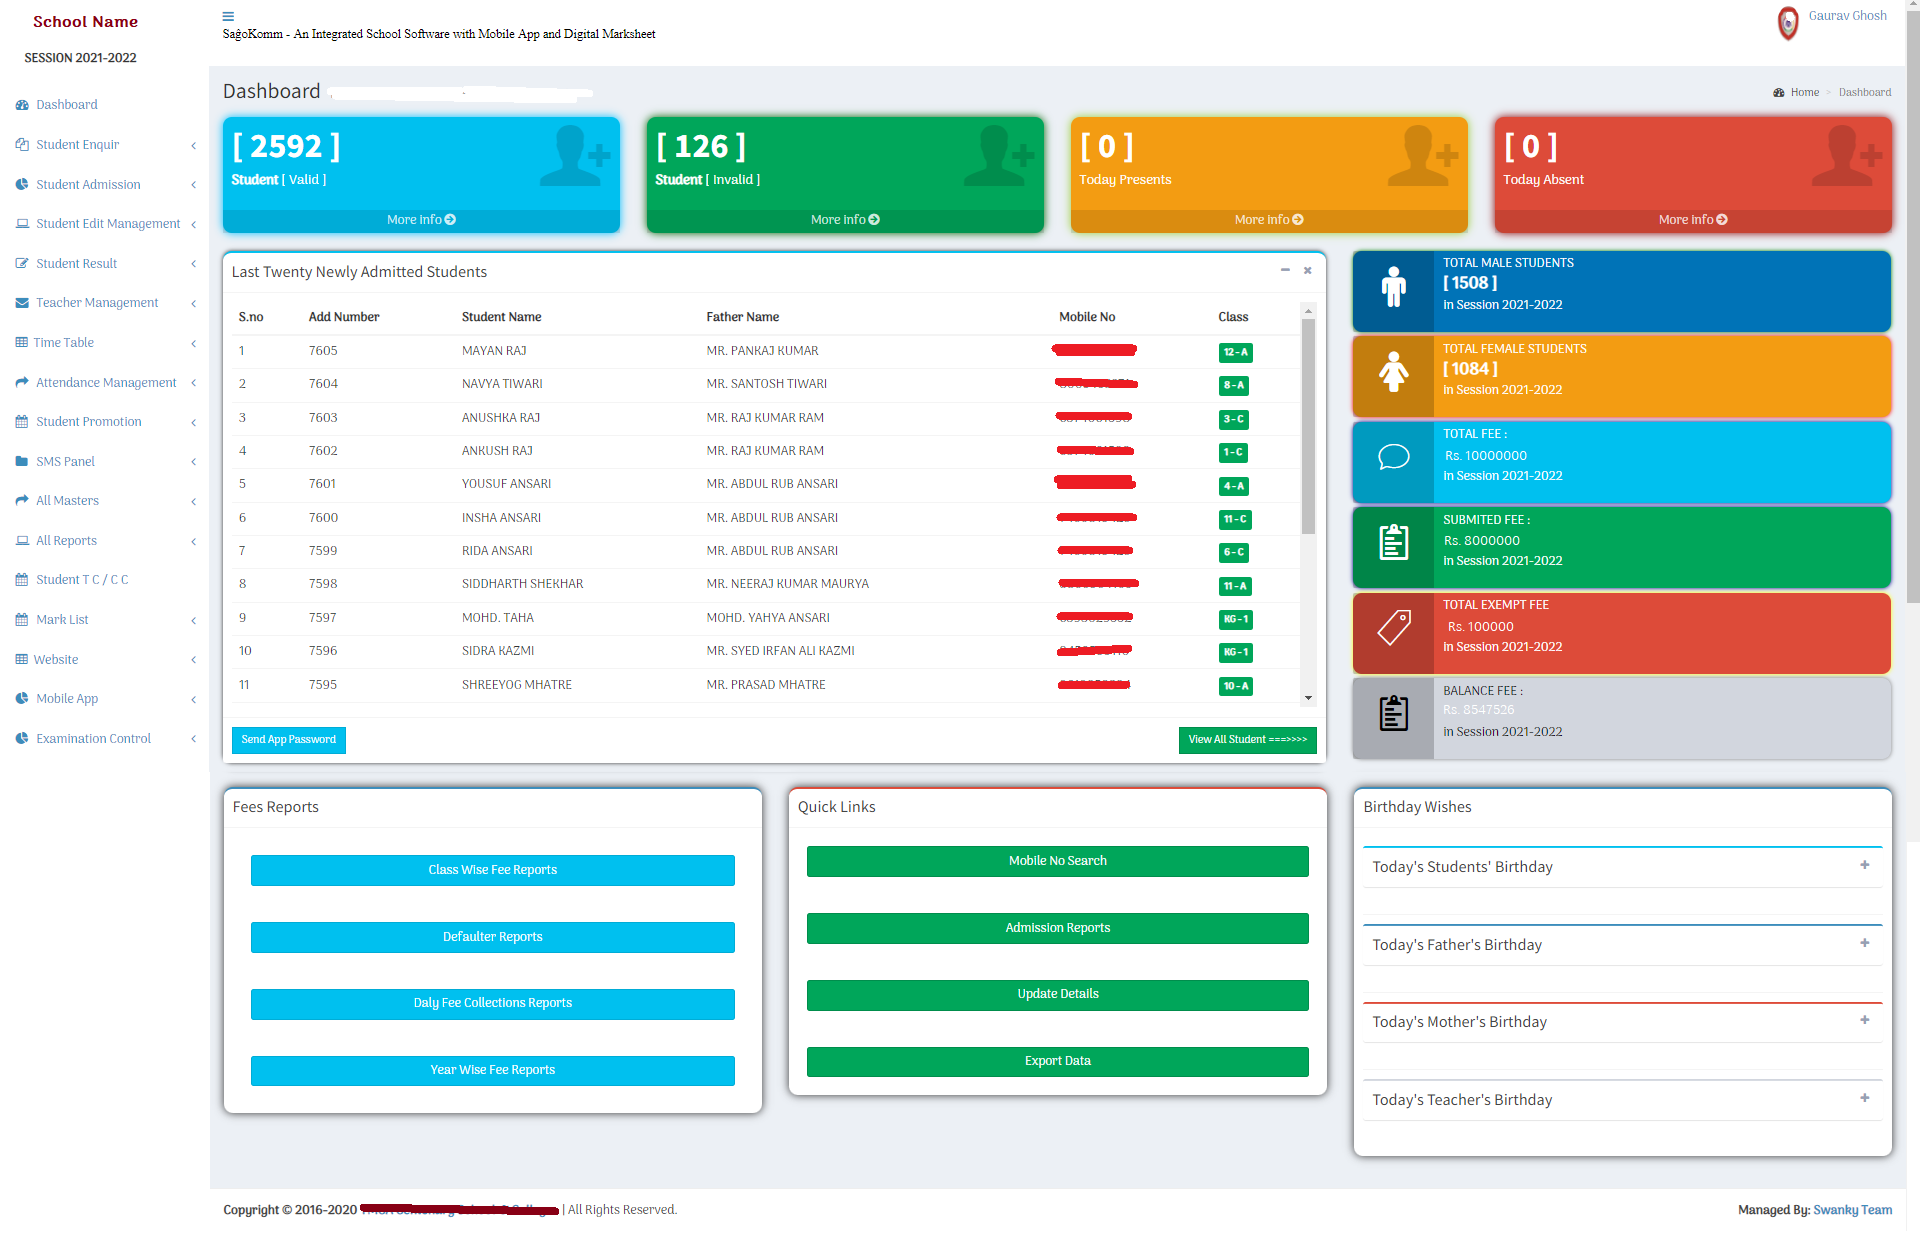Screen dimensions: 1920x1244
Task: Open the Student Result menu label
Action: [x=76, y=264]
